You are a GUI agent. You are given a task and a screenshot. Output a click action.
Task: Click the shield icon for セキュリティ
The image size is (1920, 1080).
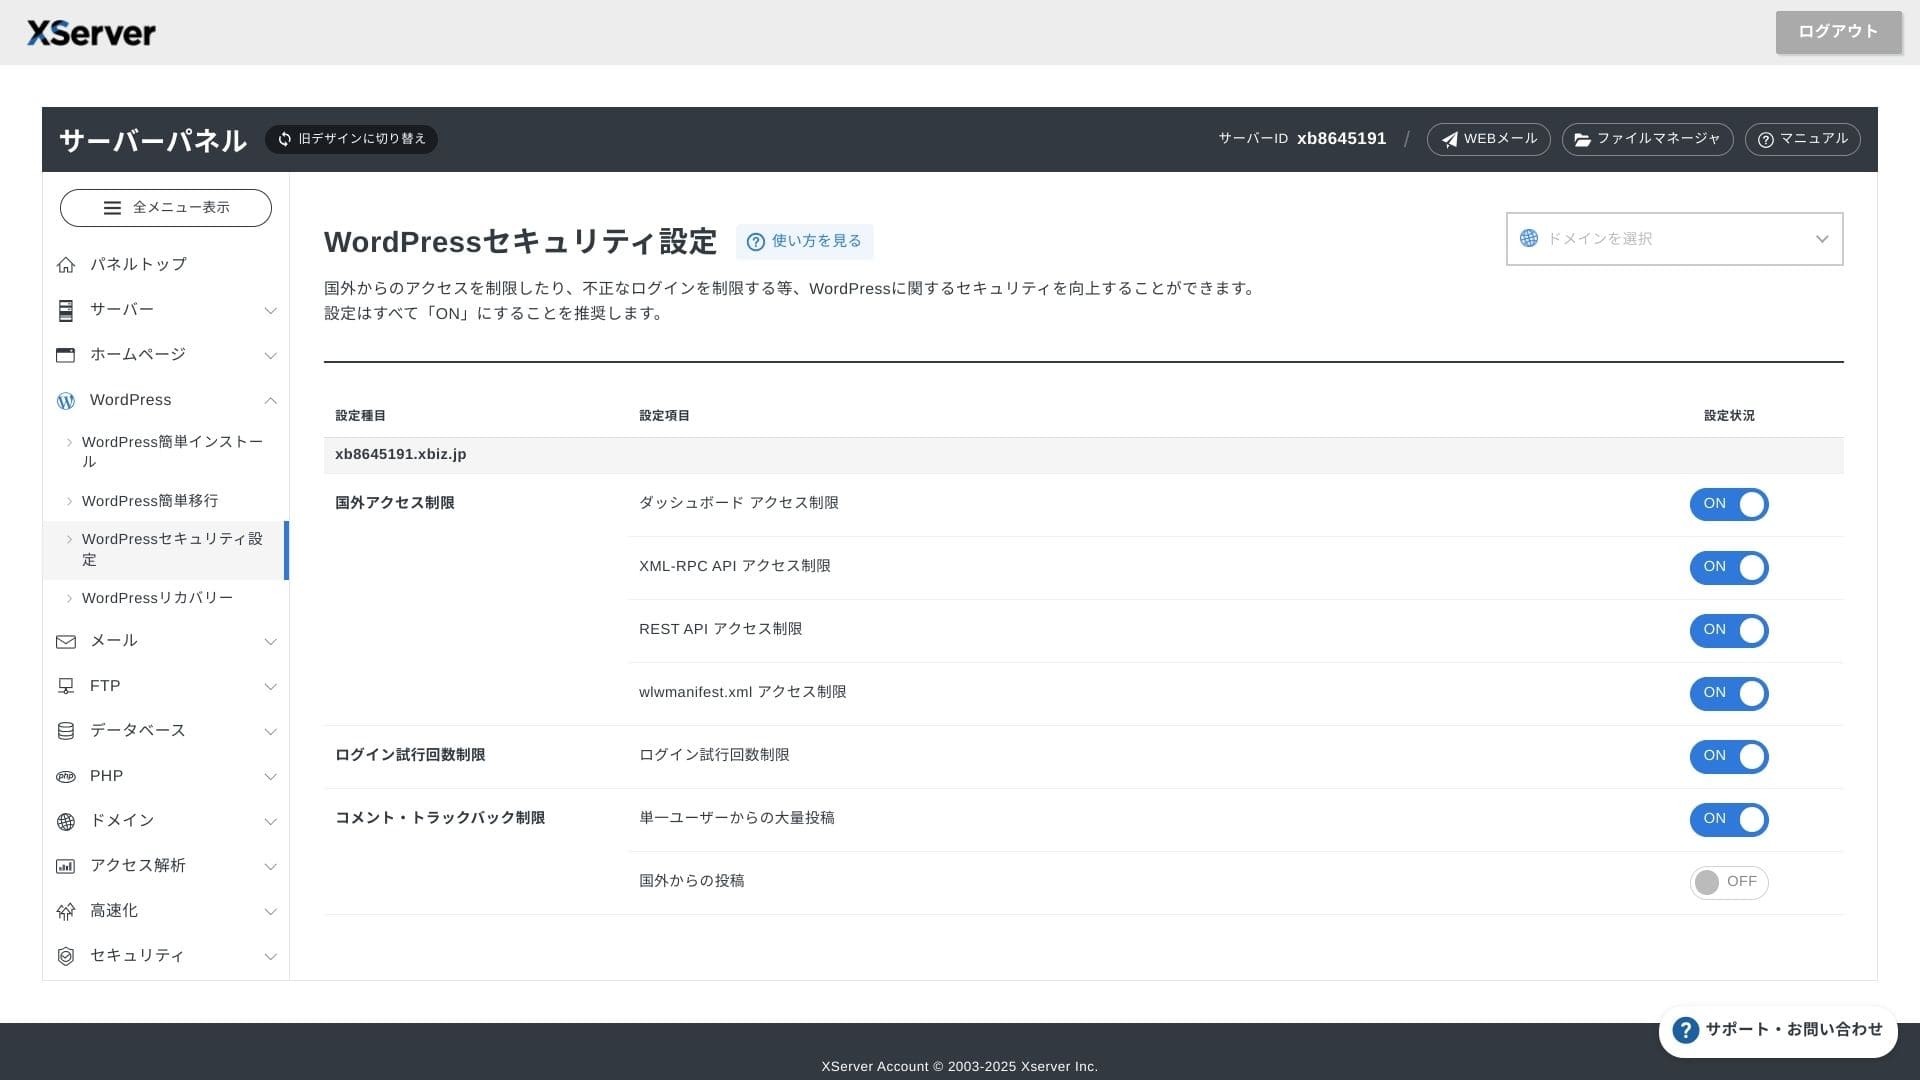pos(66,957)
